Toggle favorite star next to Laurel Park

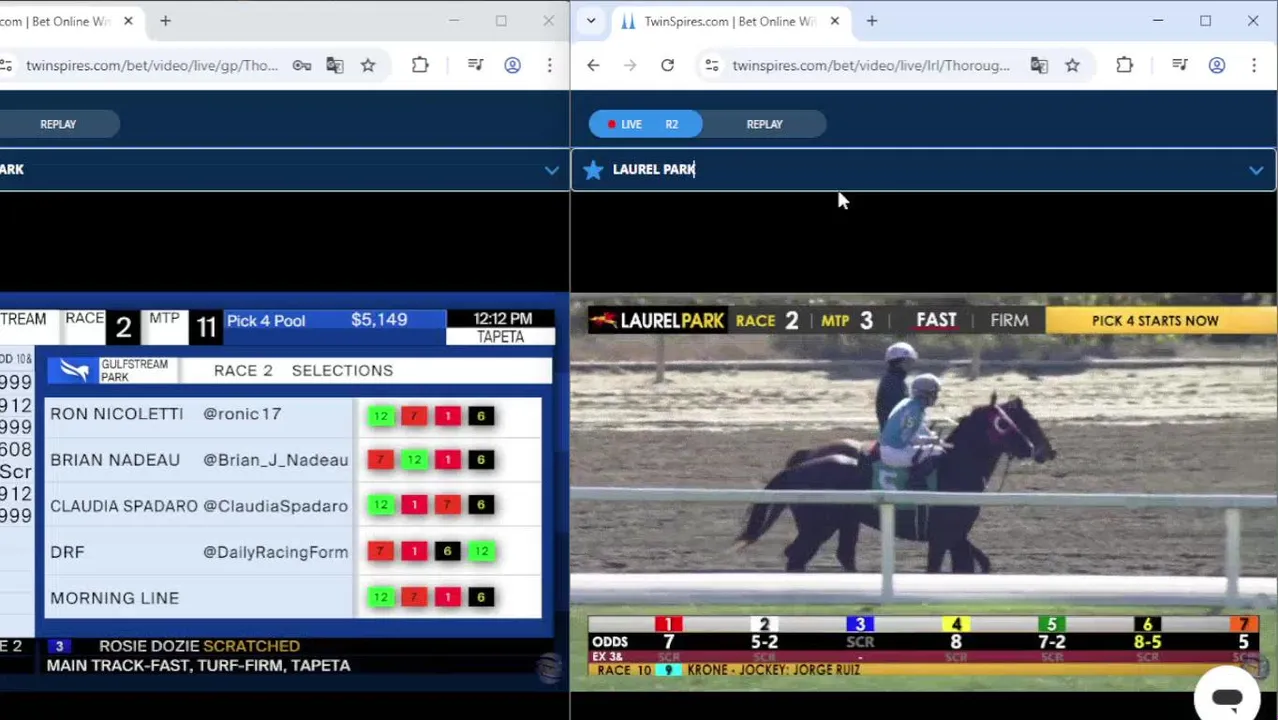pos(593,169)
